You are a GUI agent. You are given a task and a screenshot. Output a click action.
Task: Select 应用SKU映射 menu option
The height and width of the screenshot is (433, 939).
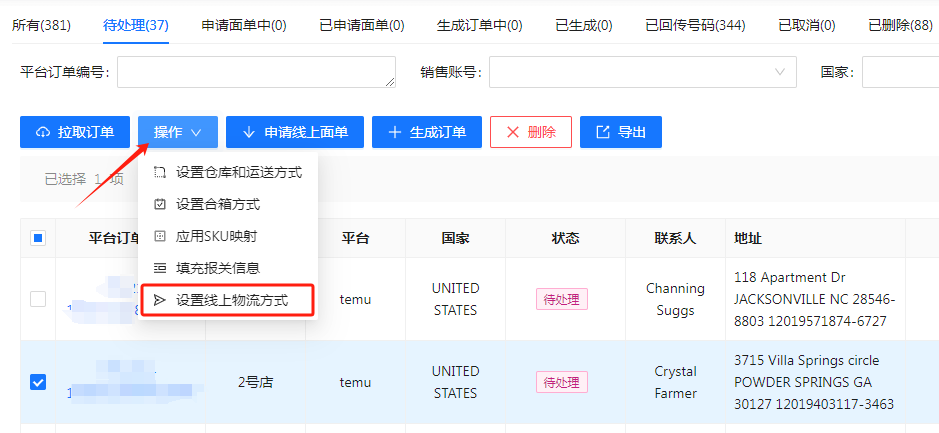coord(215,236)
